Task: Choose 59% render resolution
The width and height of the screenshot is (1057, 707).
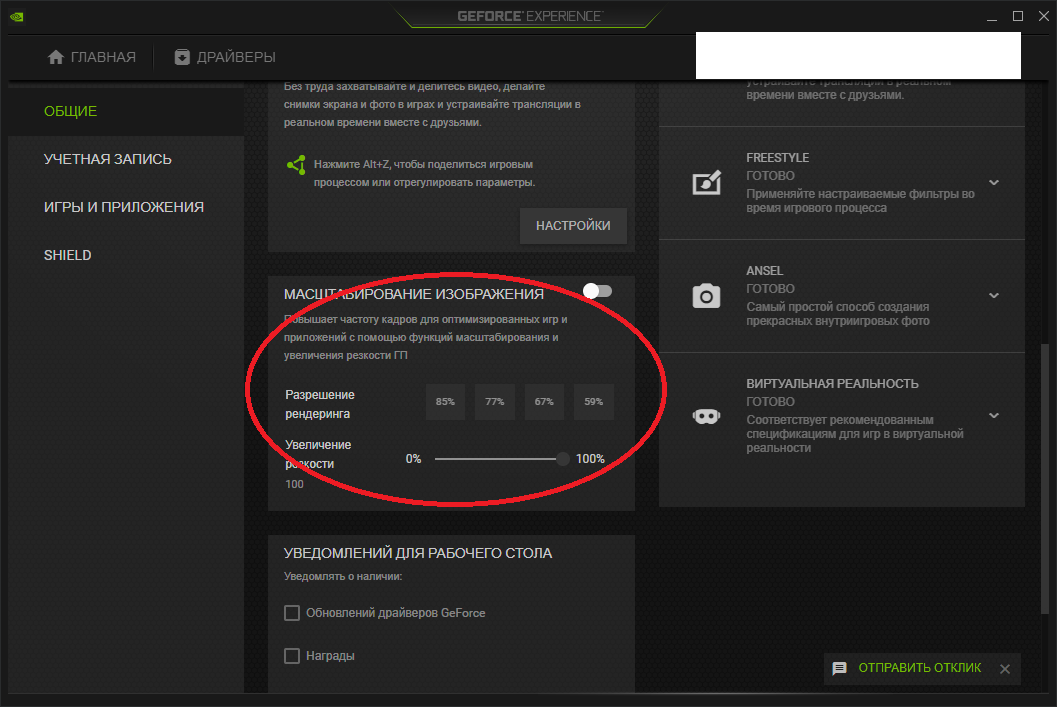Action: 594,402
